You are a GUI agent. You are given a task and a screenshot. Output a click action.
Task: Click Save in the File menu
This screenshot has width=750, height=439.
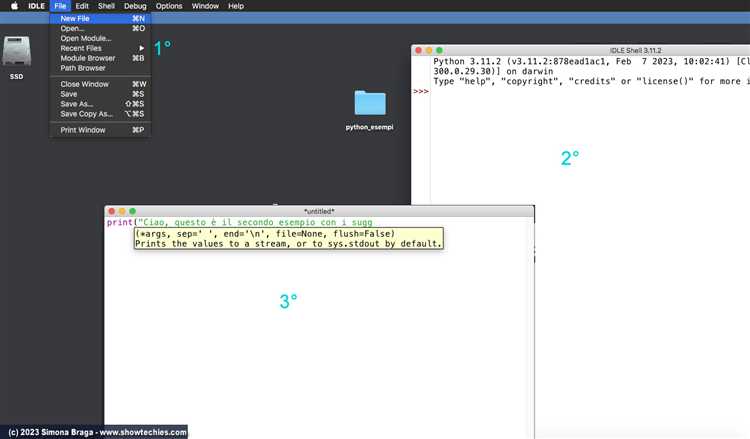click(100, 94)
